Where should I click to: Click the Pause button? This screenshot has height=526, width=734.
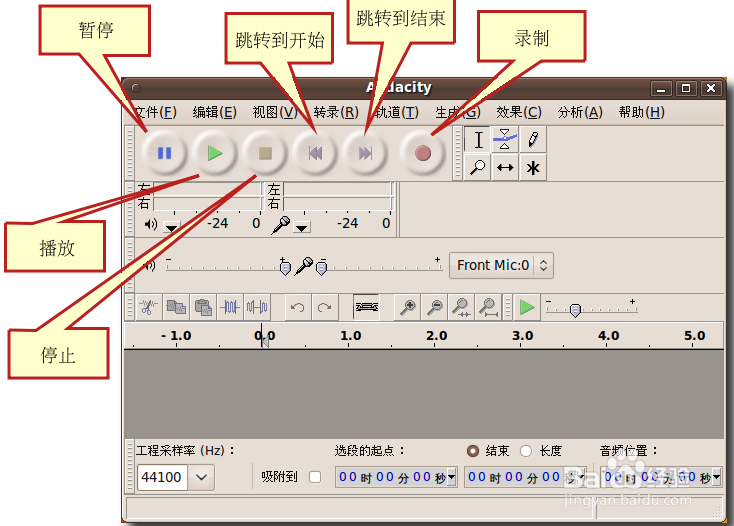[164, 153]
